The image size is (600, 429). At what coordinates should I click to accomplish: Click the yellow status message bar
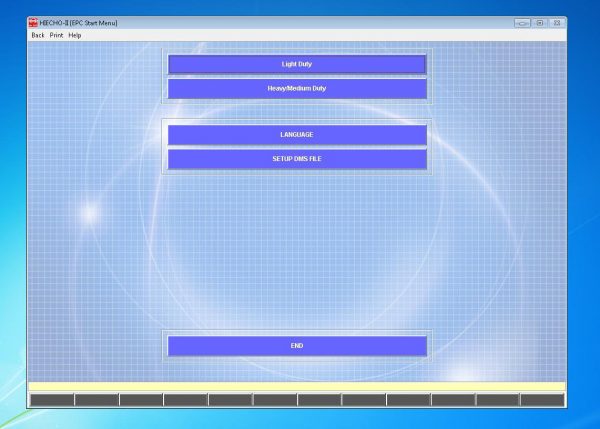point(297,386)
